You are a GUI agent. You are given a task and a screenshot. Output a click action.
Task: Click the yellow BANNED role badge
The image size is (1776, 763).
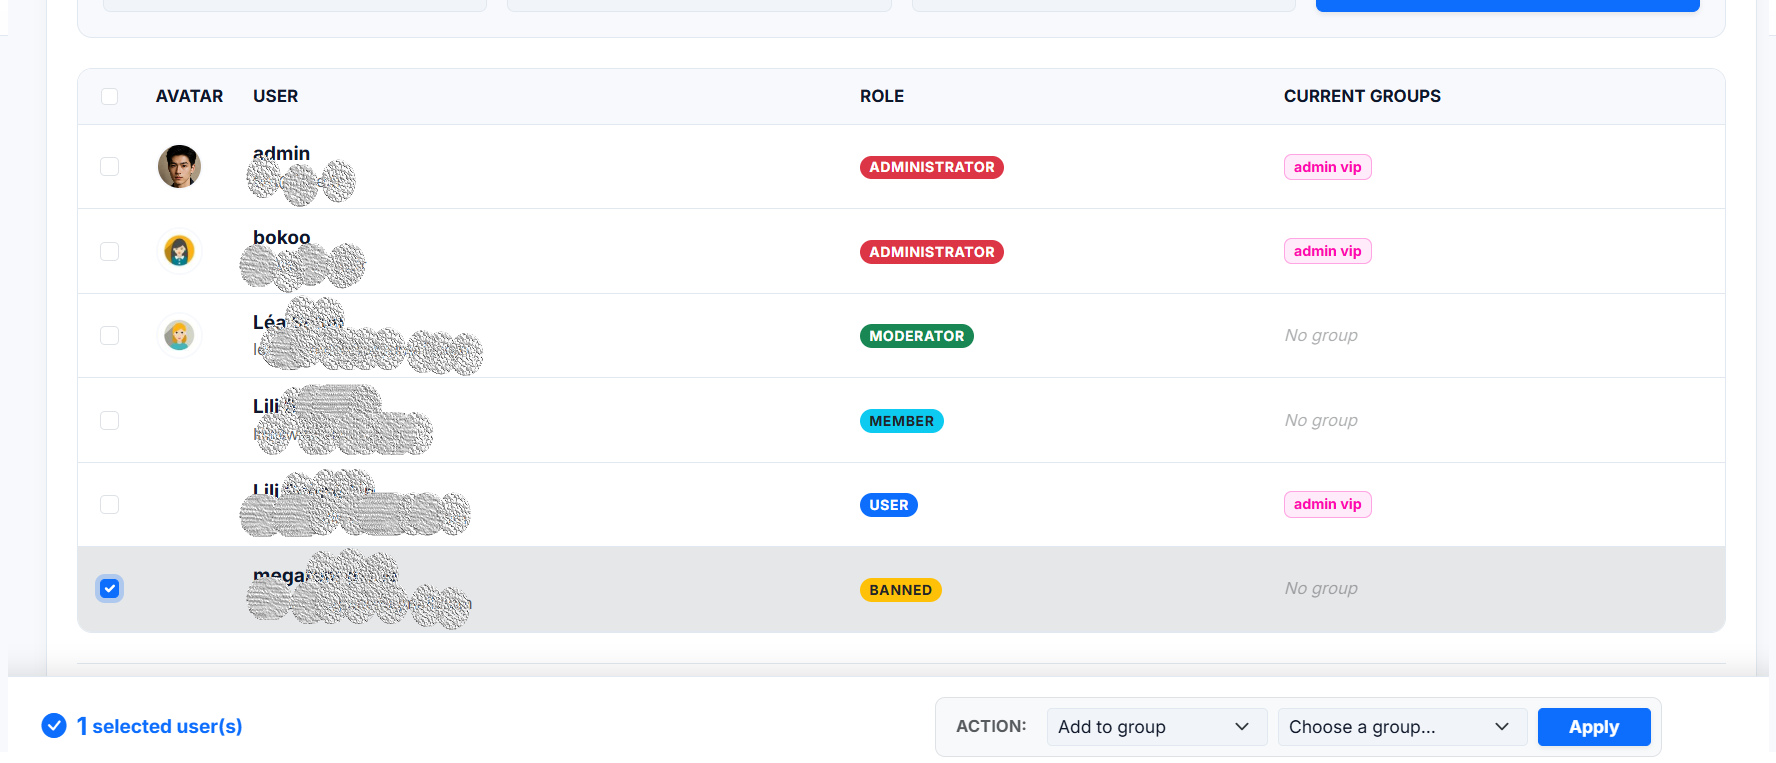point(900,590)
